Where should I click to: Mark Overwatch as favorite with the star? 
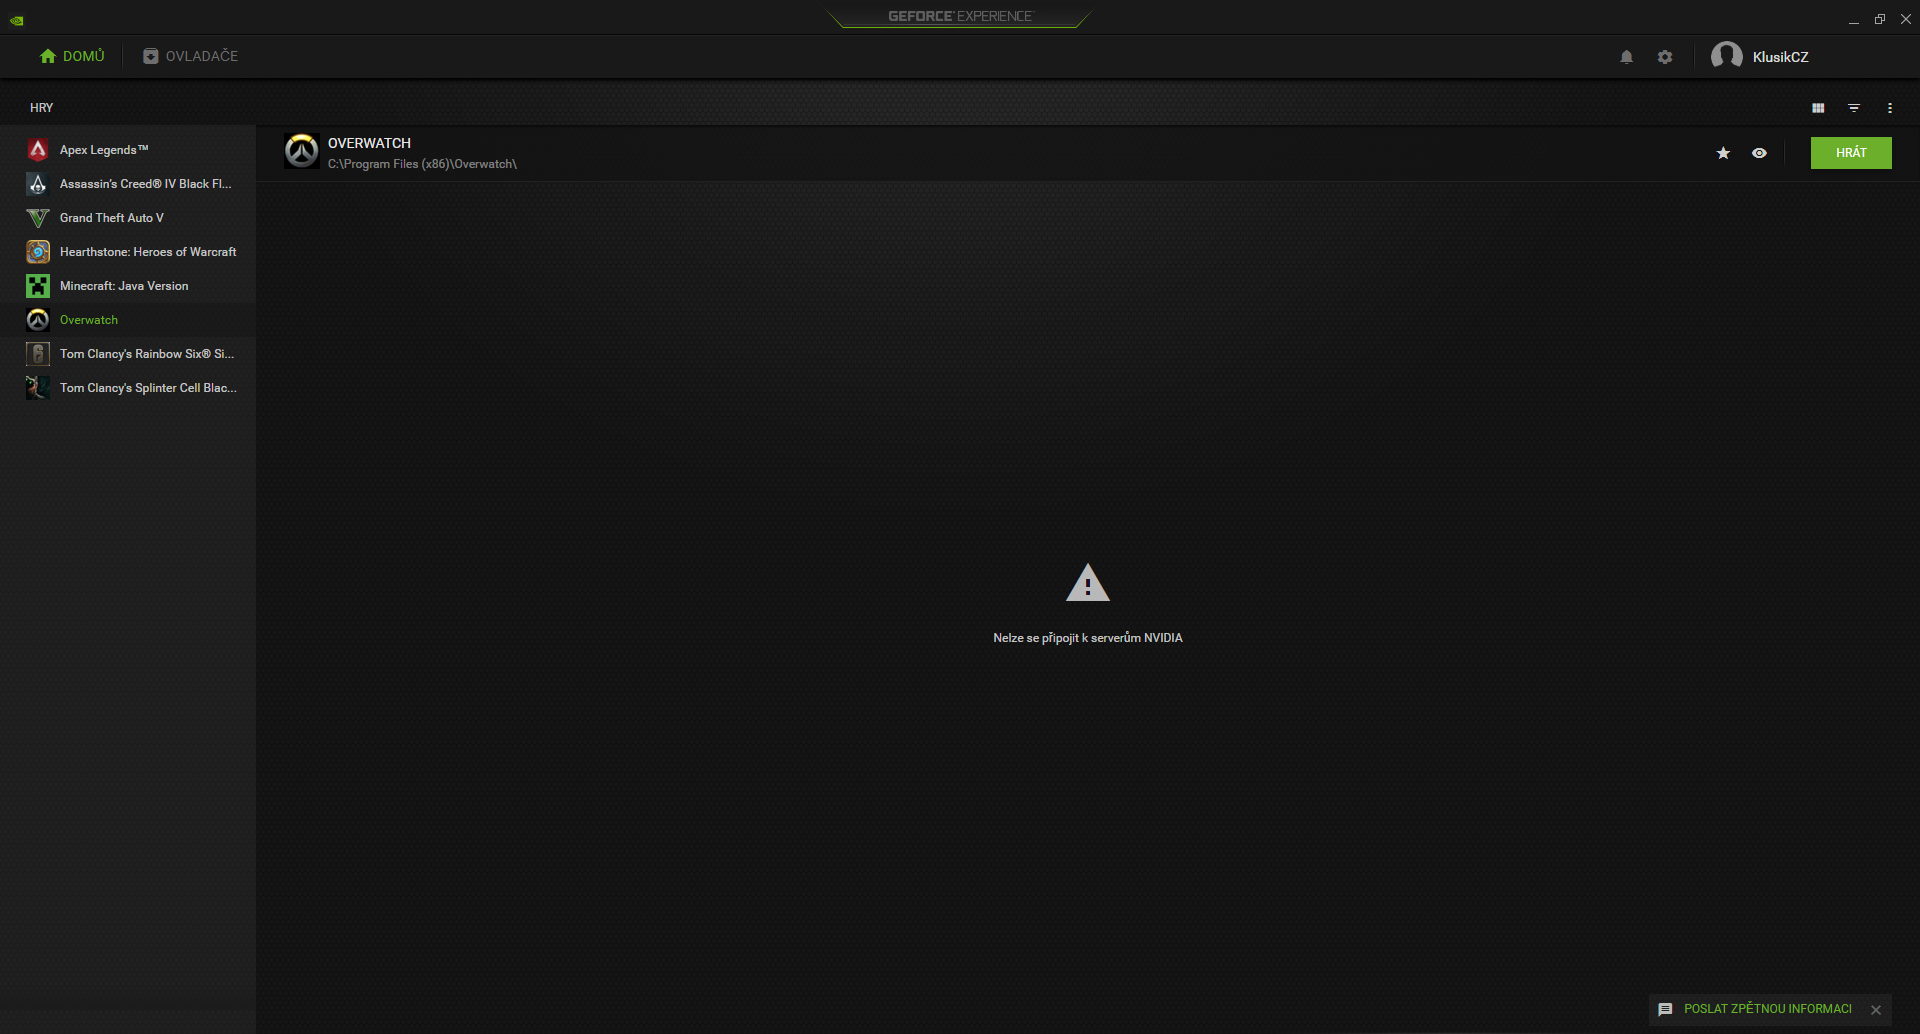(x=1723, y=153)
